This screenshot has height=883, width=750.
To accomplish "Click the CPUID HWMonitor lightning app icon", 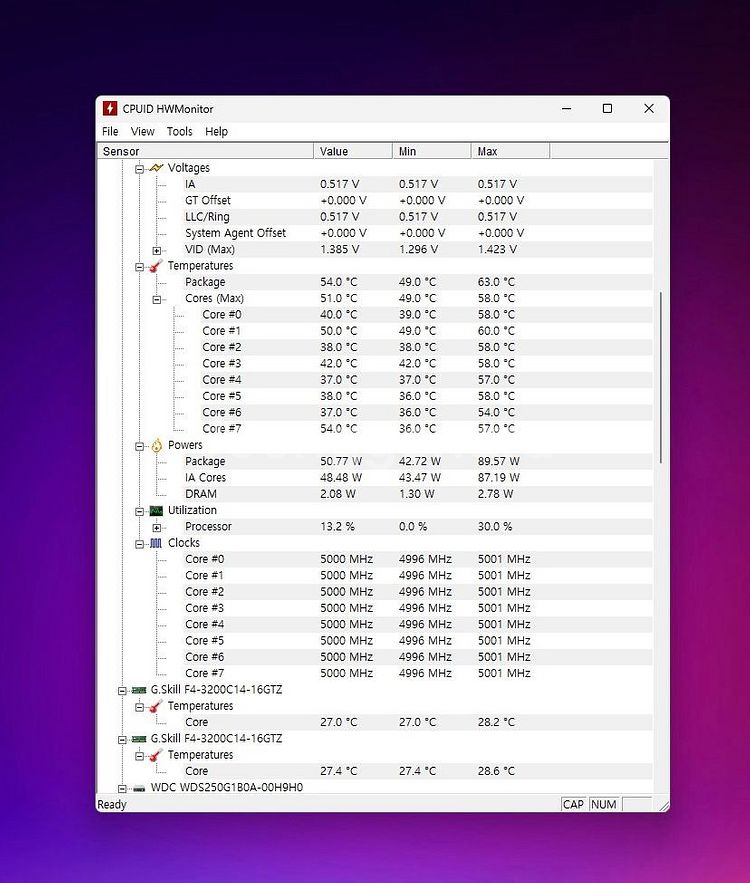I will click(110, 108).
